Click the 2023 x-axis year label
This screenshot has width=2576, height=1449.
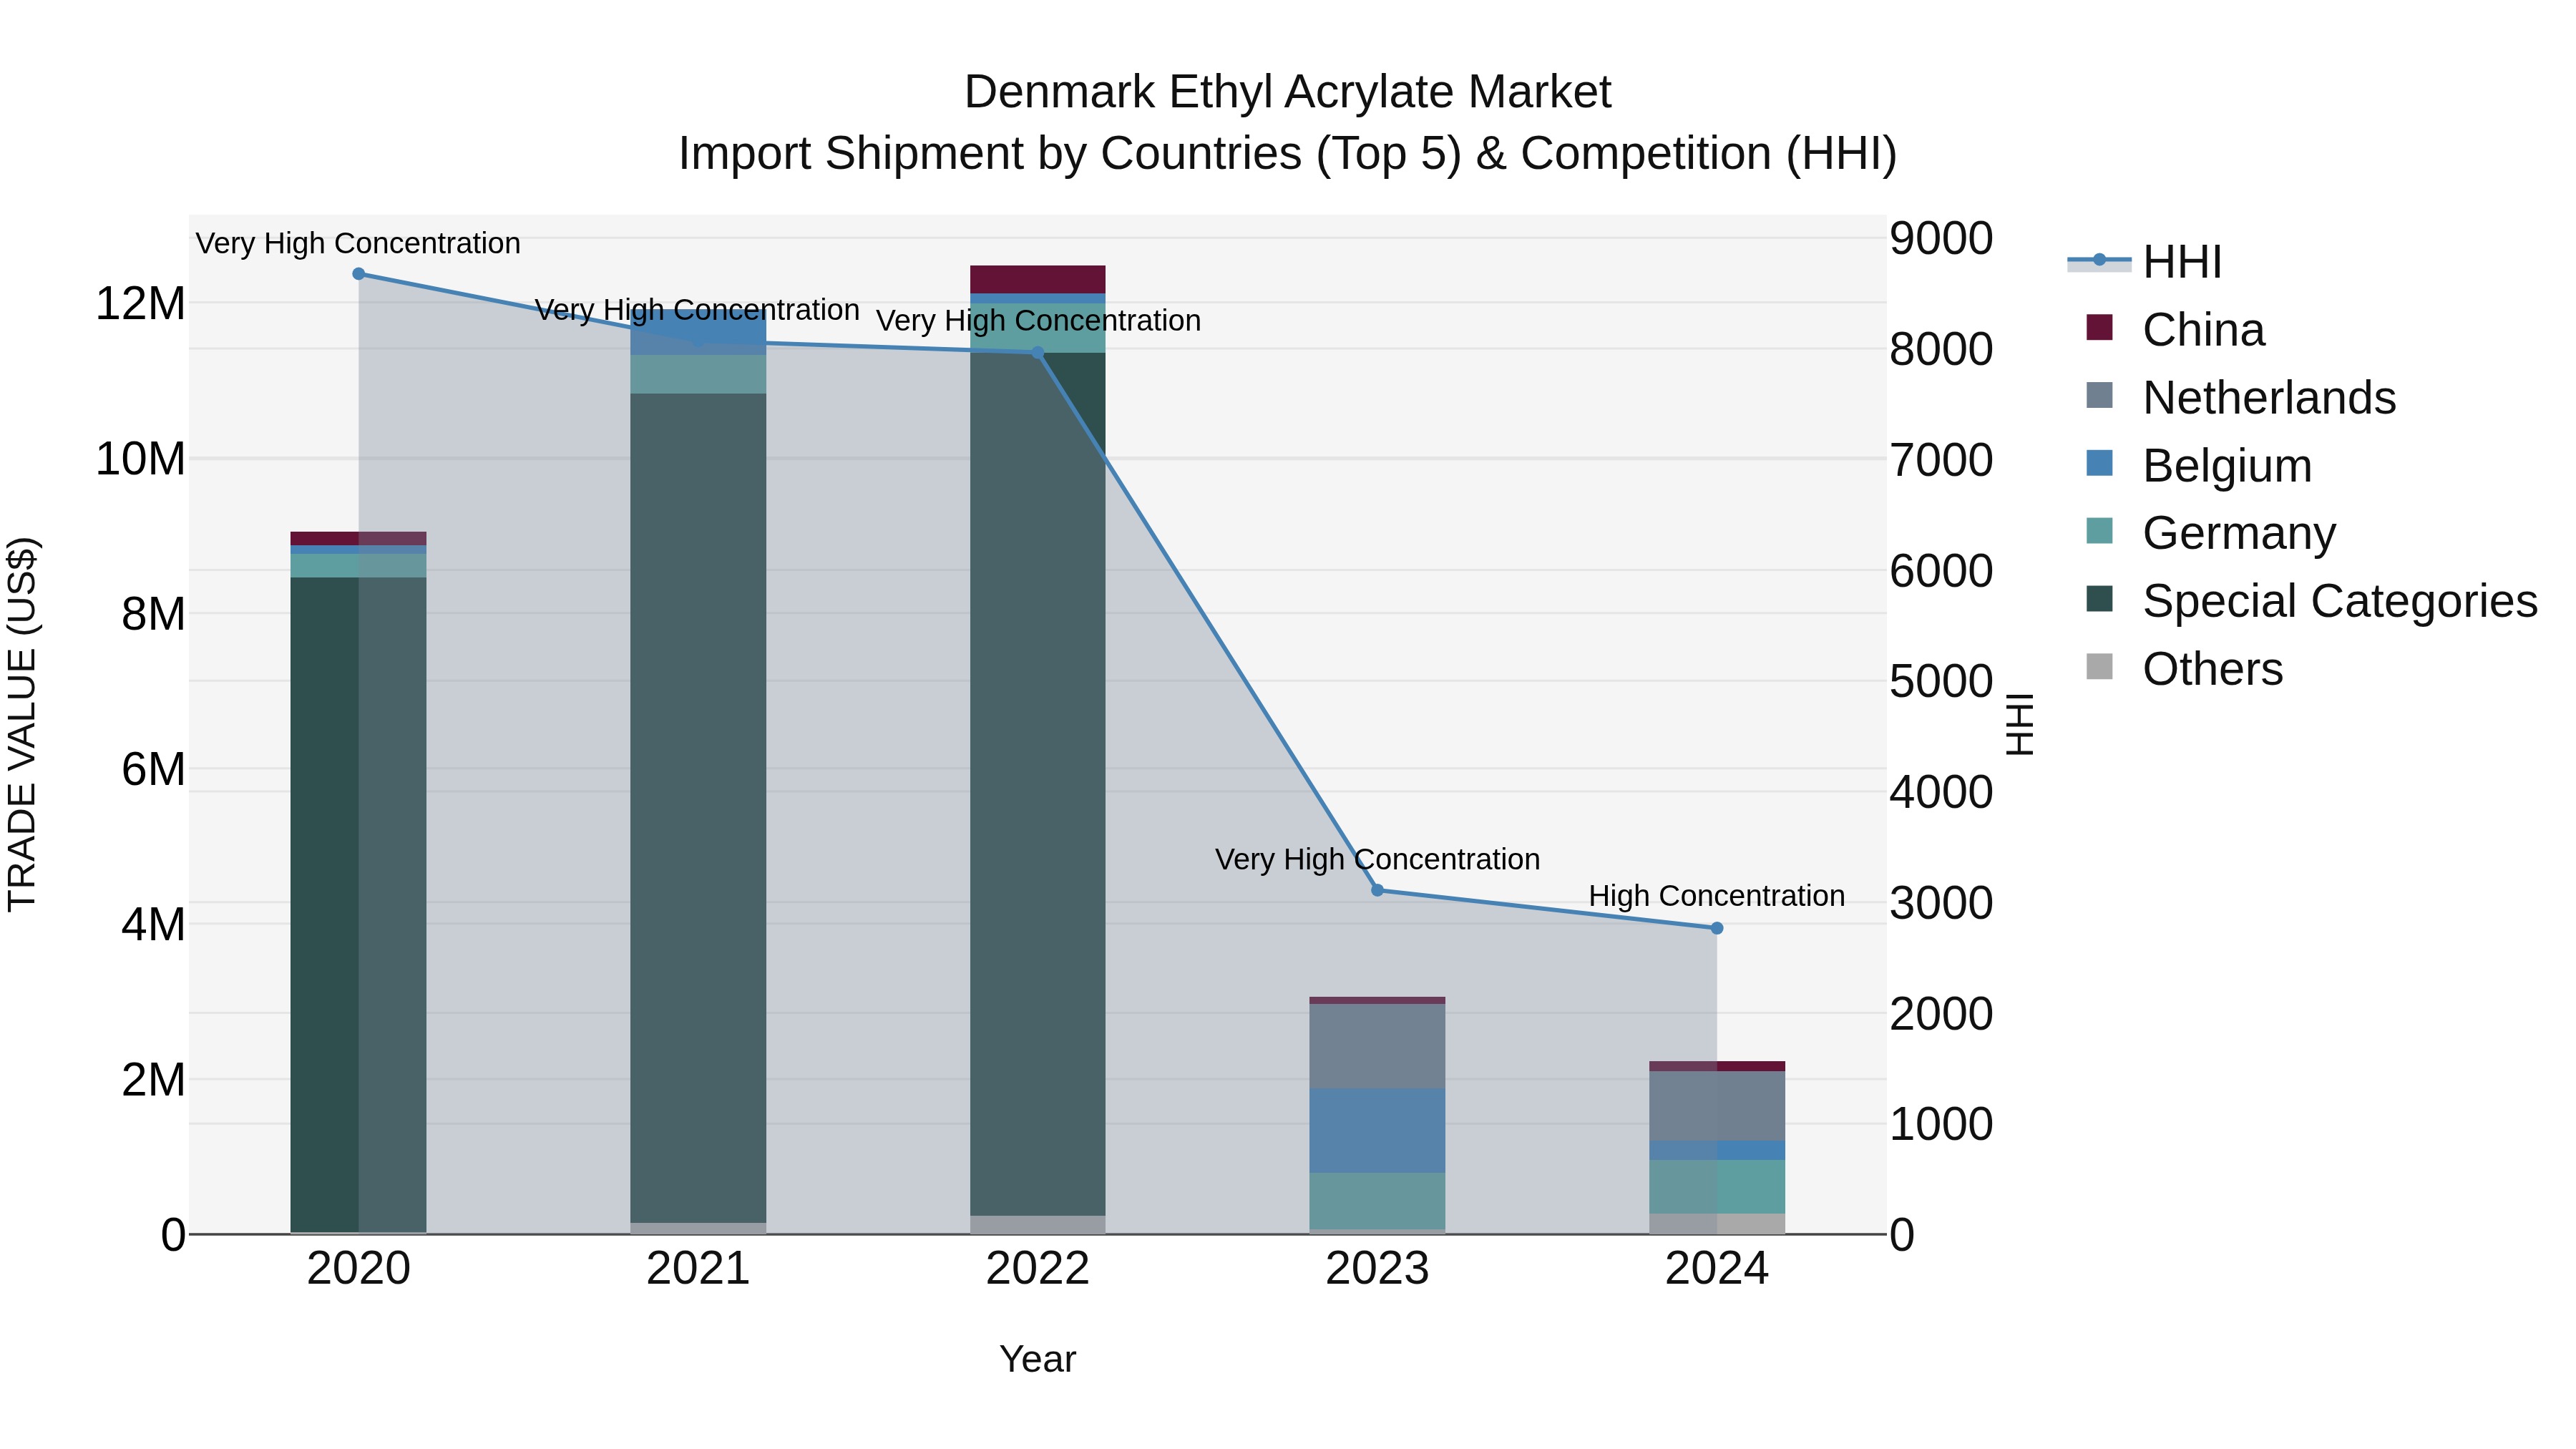tap(1378, 1269)
